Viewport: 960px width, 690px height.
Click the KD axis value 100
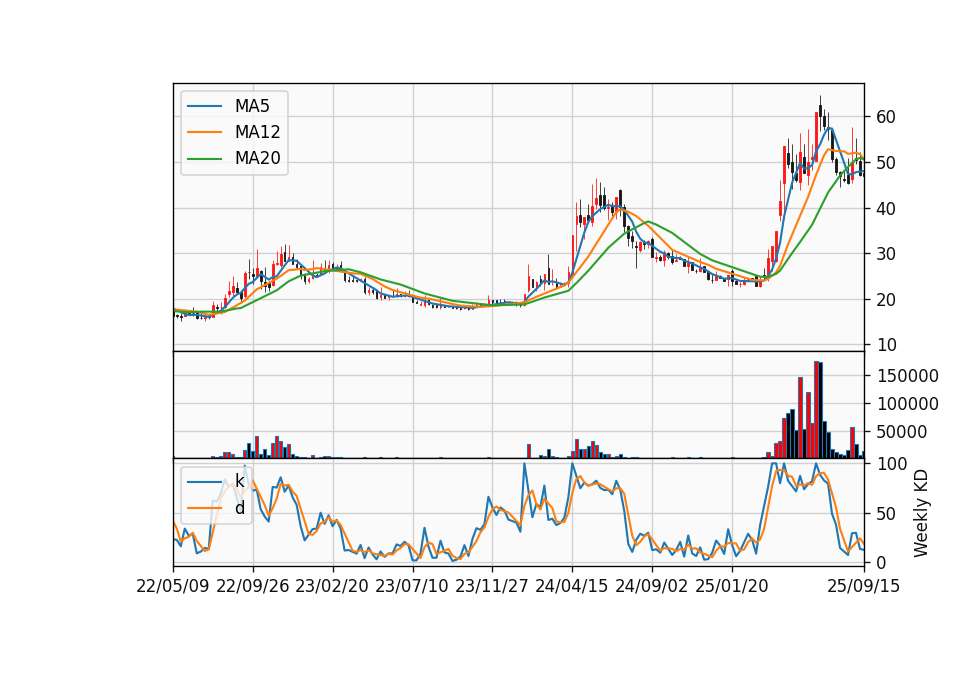click(x=891, y=464)
